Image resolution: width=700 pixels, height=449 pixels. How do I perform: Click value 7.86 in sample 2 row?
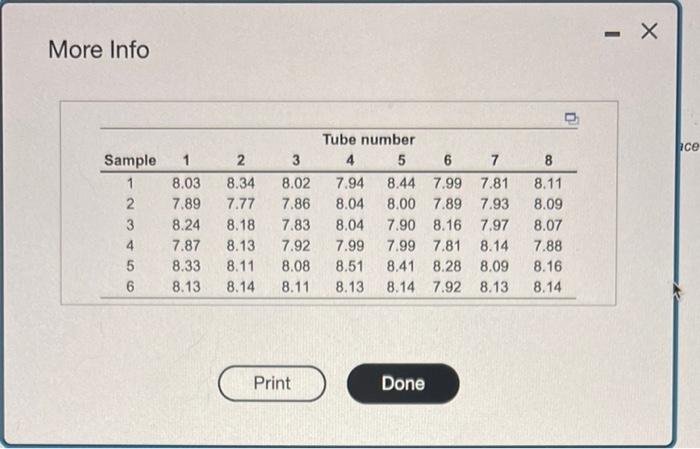tap(296, 204)
